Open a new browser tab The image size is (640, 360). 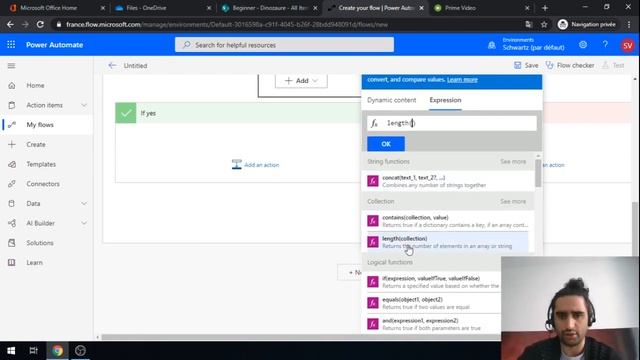544,8
